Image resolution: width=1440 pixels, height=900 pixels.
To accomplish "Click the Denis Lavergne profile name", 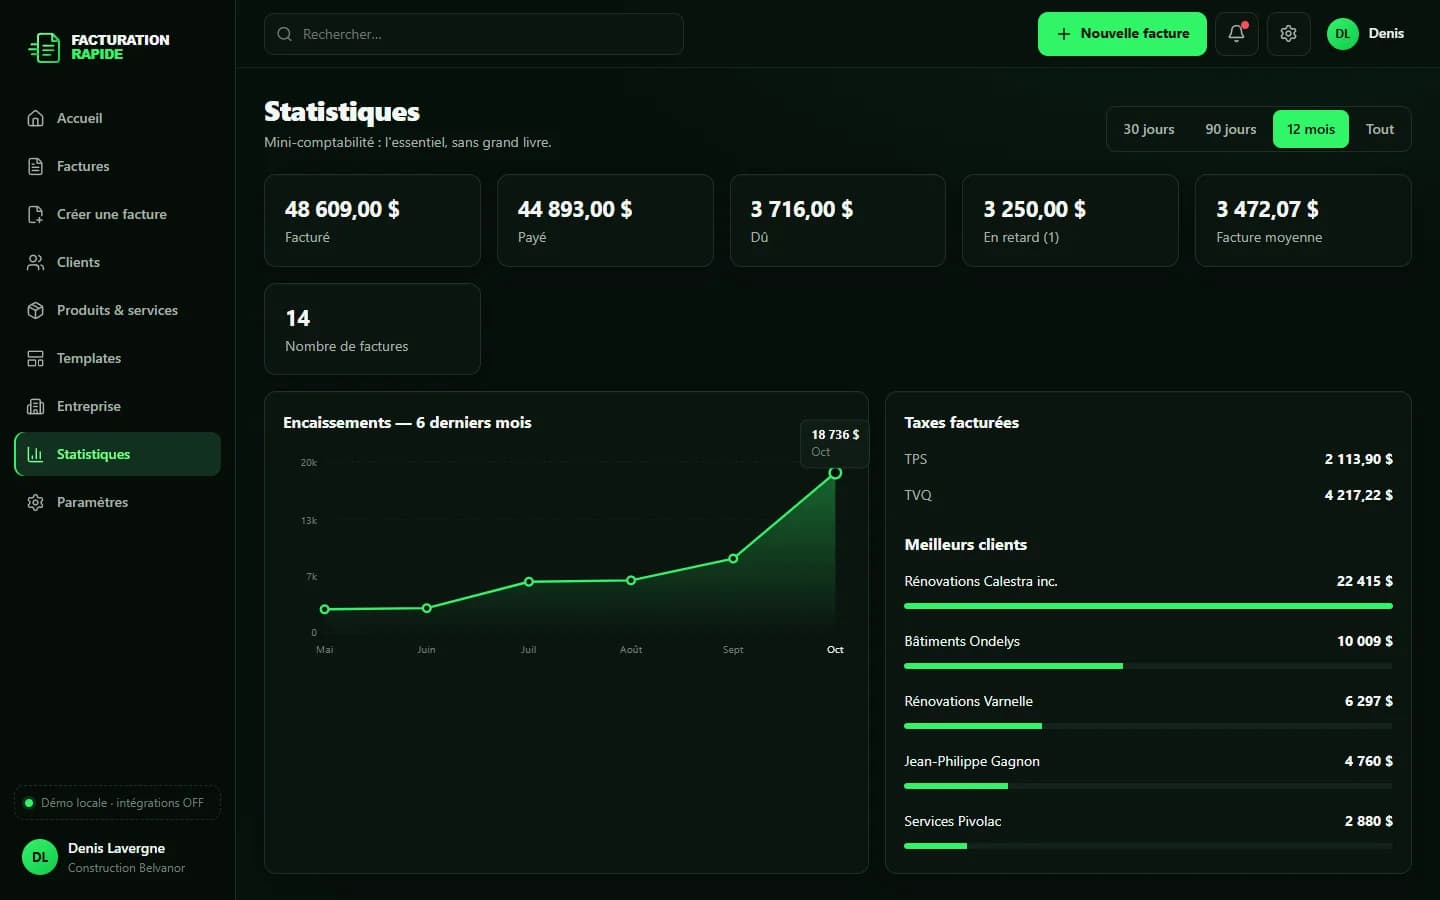I will (116, 848).
